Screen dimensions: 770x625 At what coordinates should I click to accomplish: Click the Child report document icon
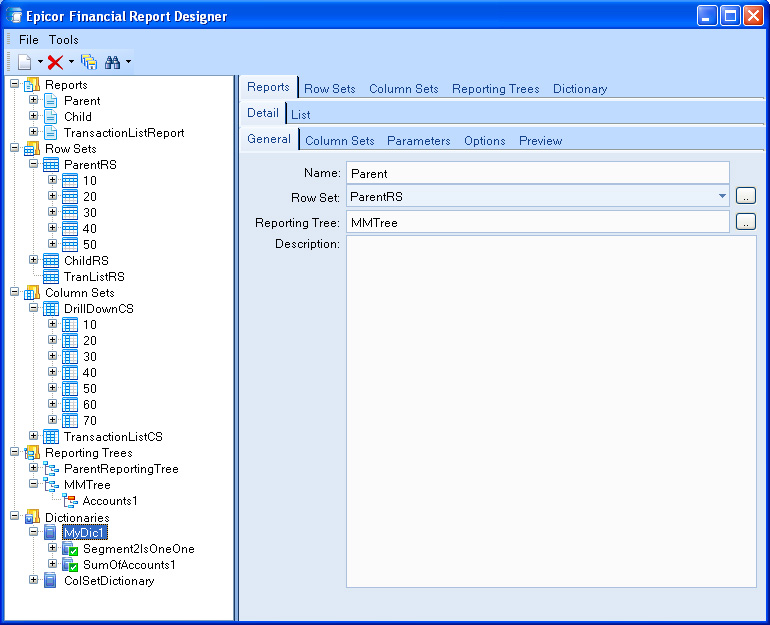click(51, 117)
